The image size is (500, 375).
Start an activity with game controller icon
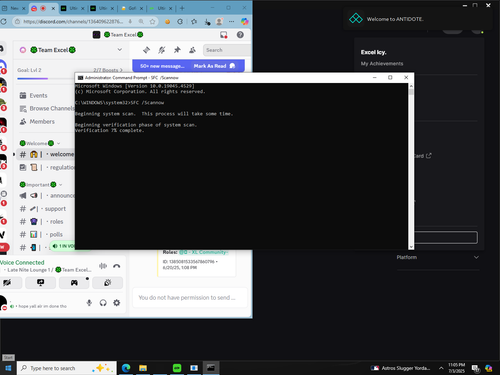coord(74,283)
